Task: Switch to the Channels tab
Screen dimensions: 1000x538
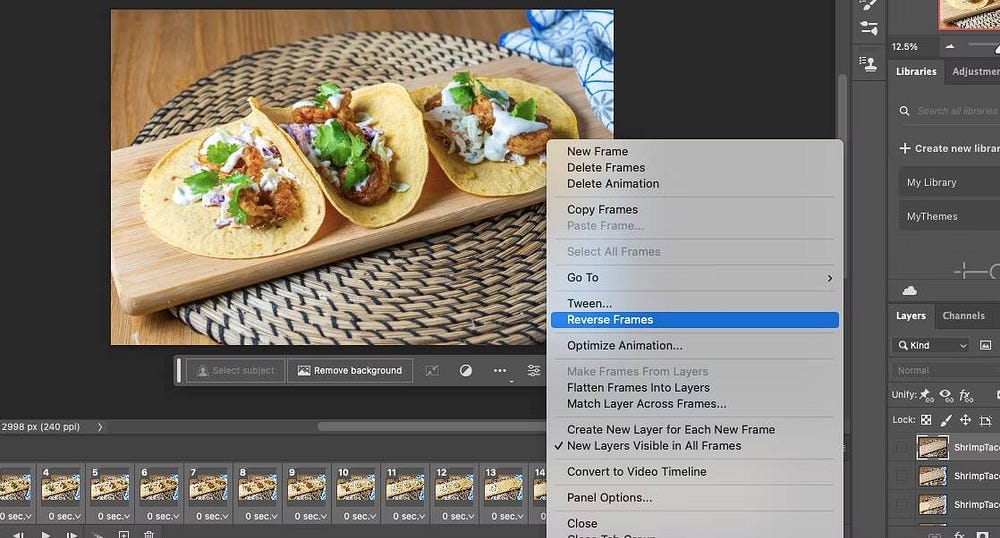Action: (x=963, y=316)
